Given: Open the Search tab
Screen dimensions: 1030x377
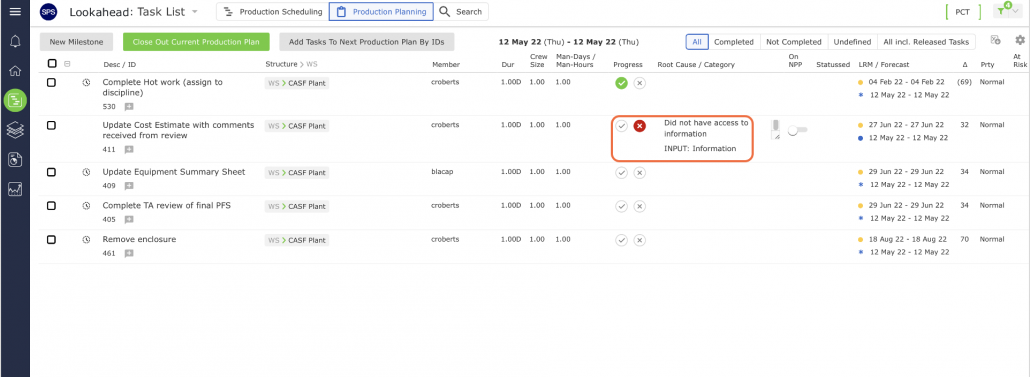Looking at the screenshot, I should click(461, 12).
